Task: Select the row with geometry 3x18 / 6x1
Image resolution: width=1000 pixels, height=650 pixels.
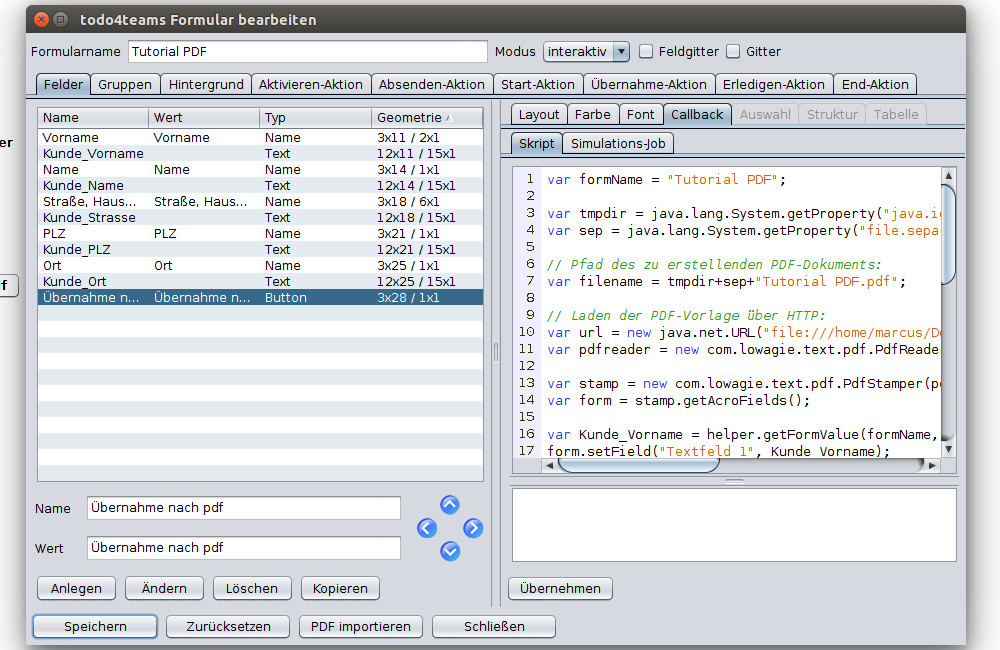Action: point(260,202)
